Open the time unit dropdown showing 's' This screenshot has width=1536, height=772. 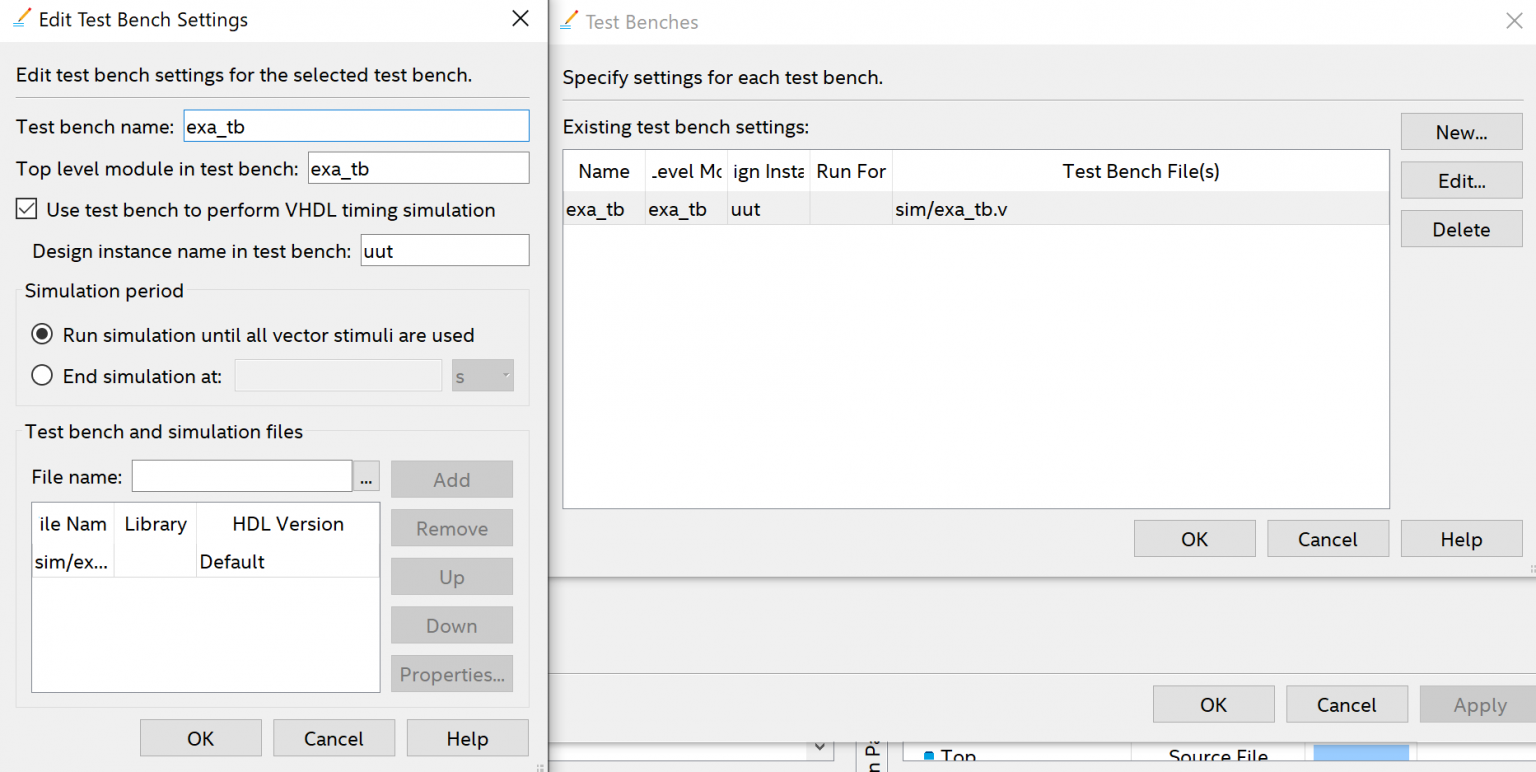tap(483, 376)
